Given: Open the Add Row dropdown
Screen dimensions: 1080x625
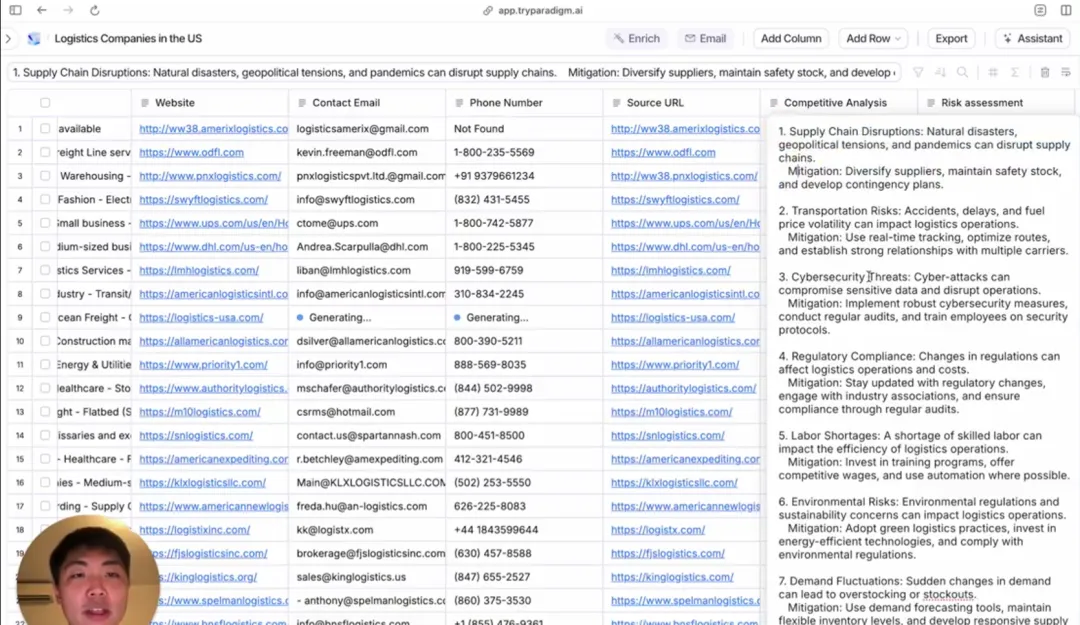Looking at the screenshot, I should [873, 39].
